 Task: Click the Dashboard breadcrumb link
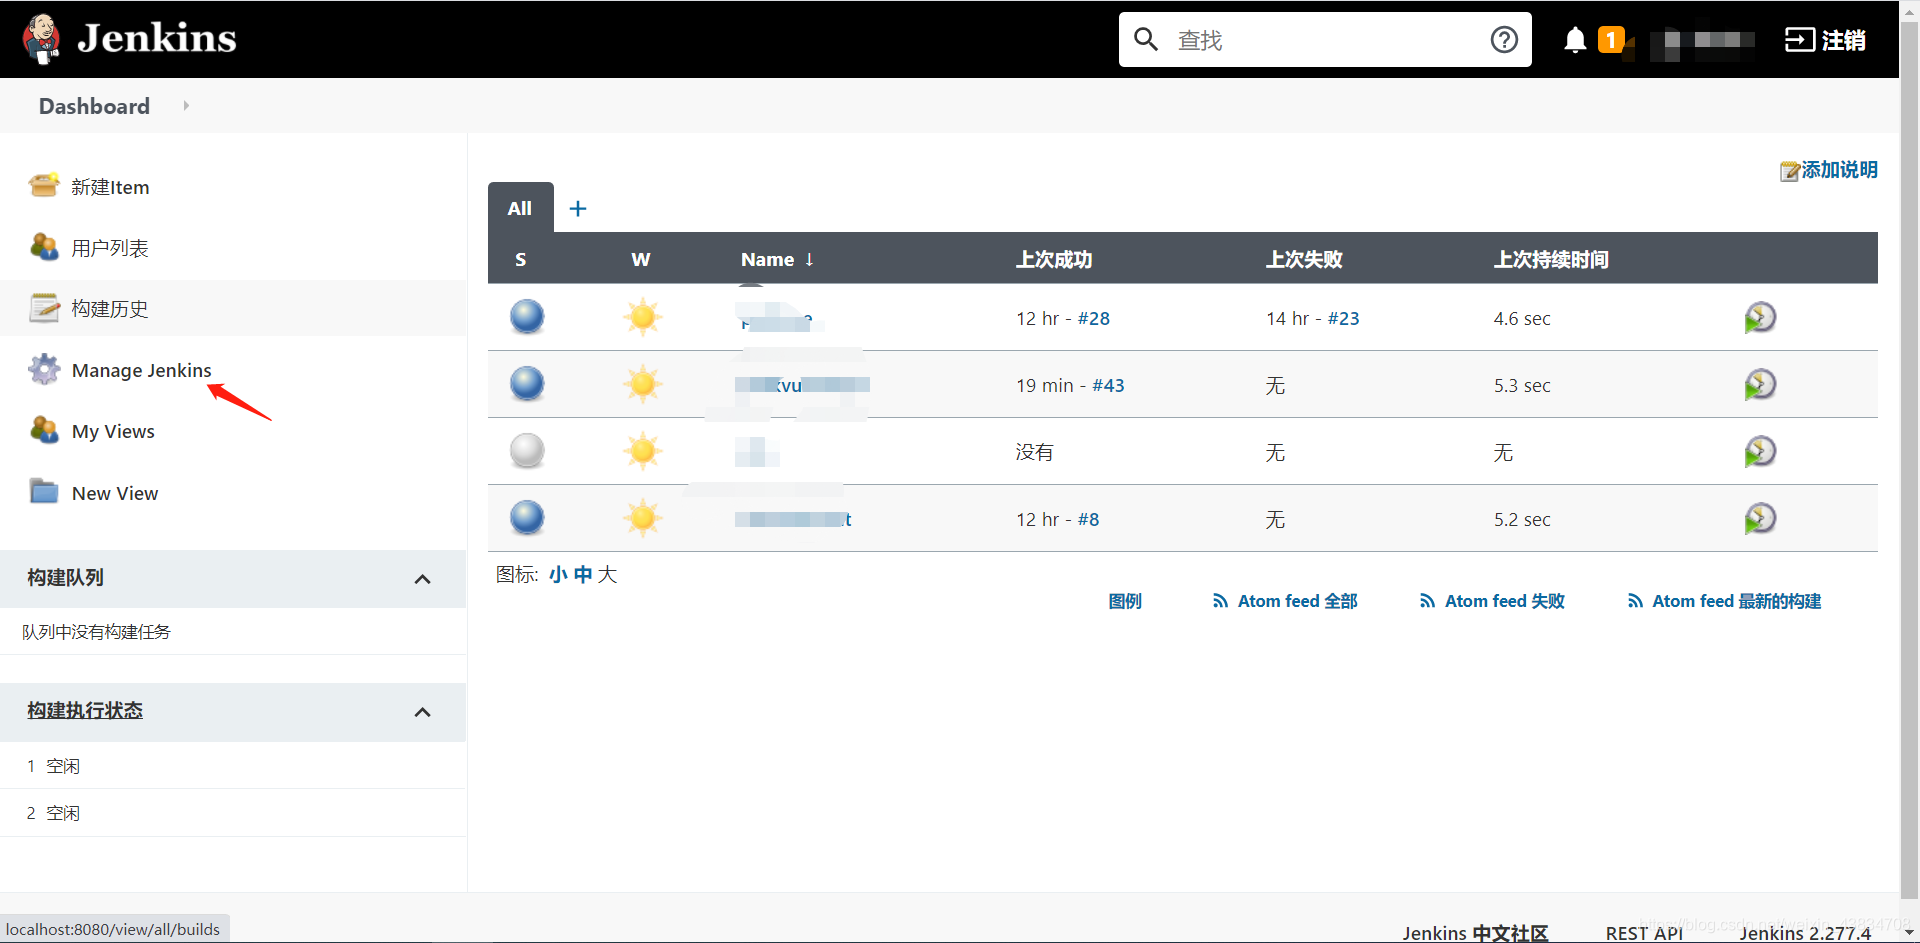click(x=94, y=106)
